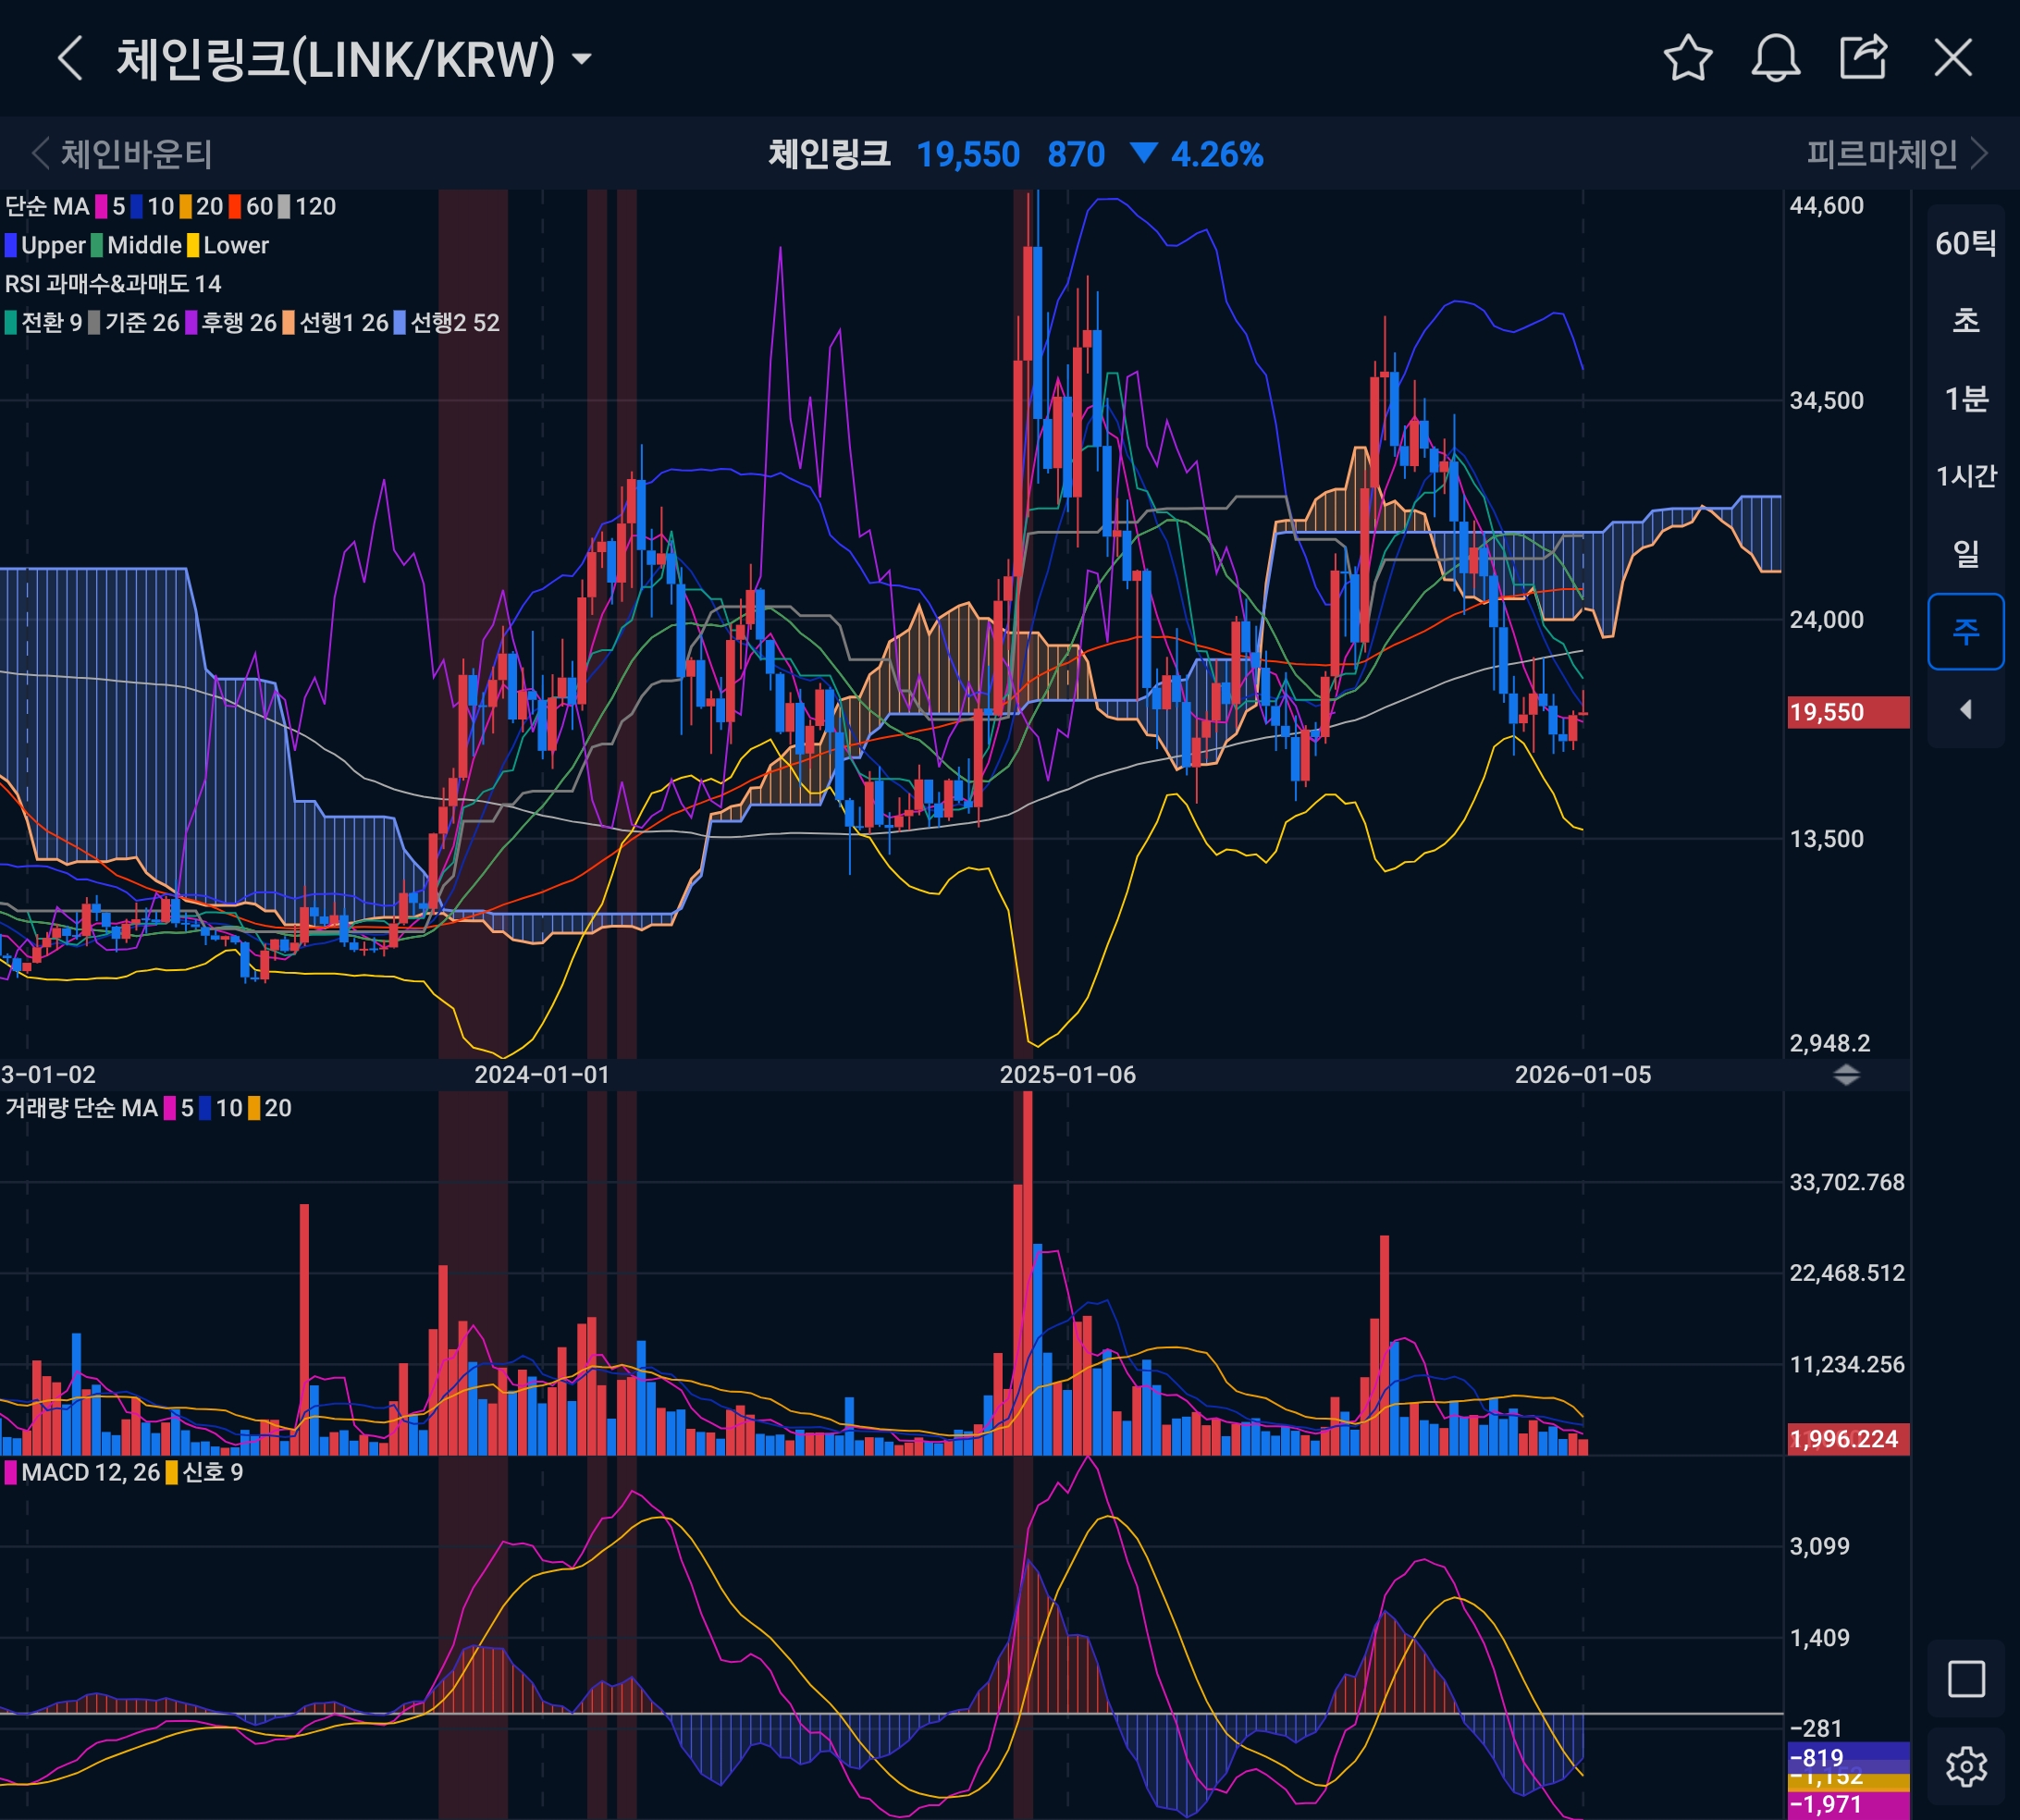This screenshot has width=2020, height=1820.
Task: Select the 1시간 timeframe
Action: [1965, 476]
